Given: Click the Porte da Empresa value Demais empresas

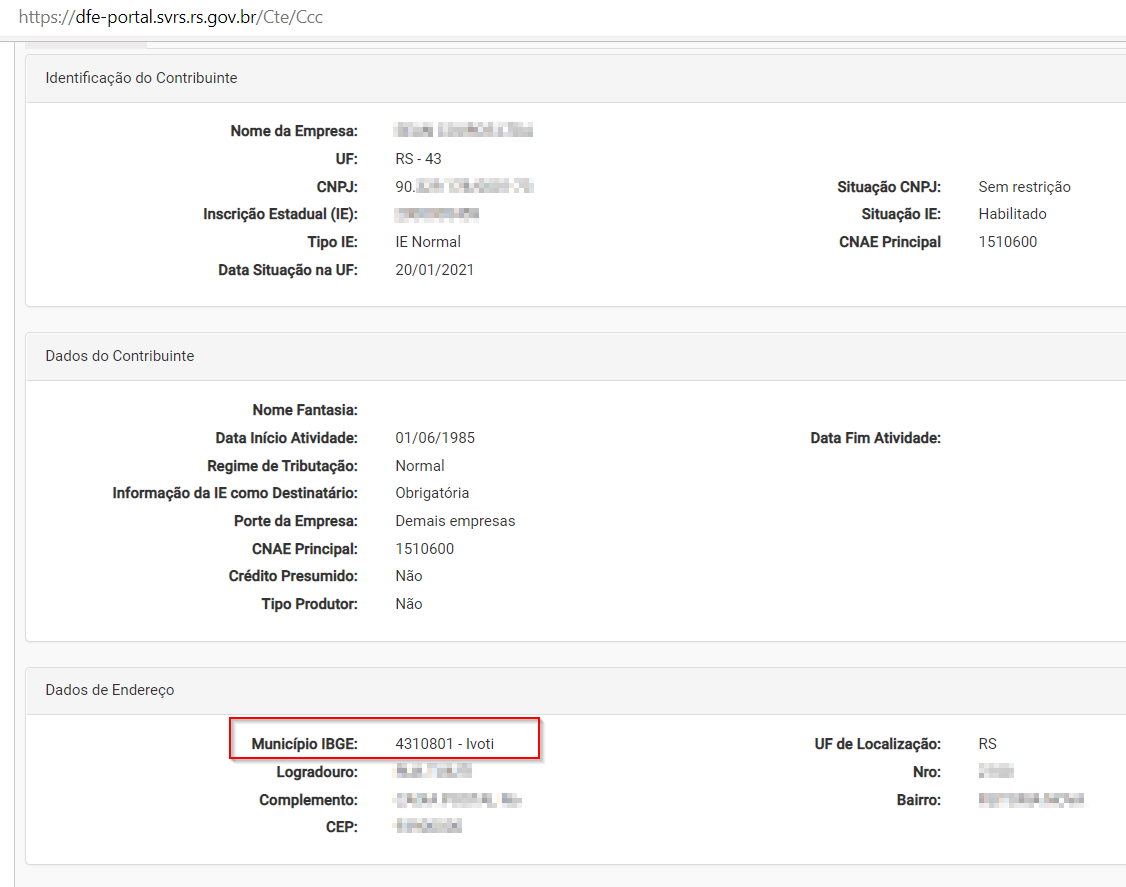Looking at the screenshot, I should click(x=455, y=521).
